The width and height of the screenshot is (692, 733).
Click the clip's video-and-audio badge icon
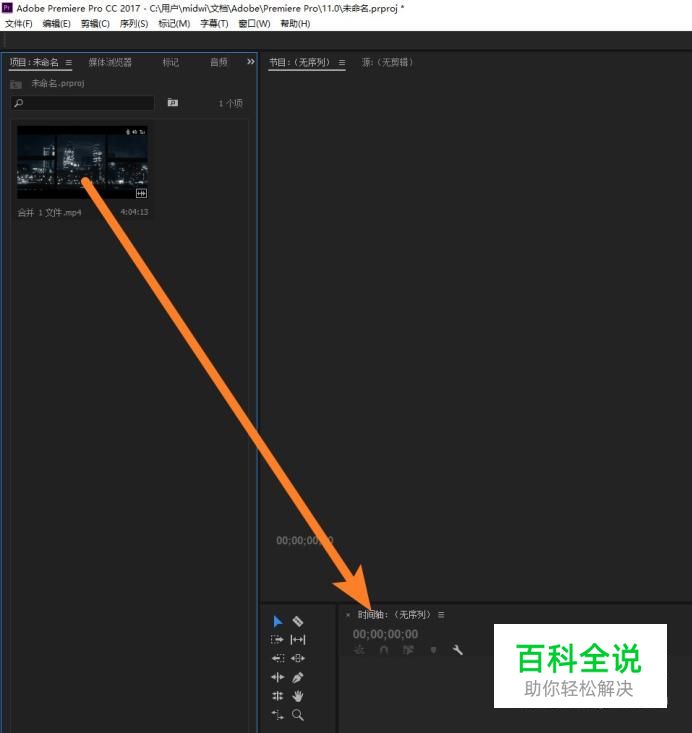141,193
